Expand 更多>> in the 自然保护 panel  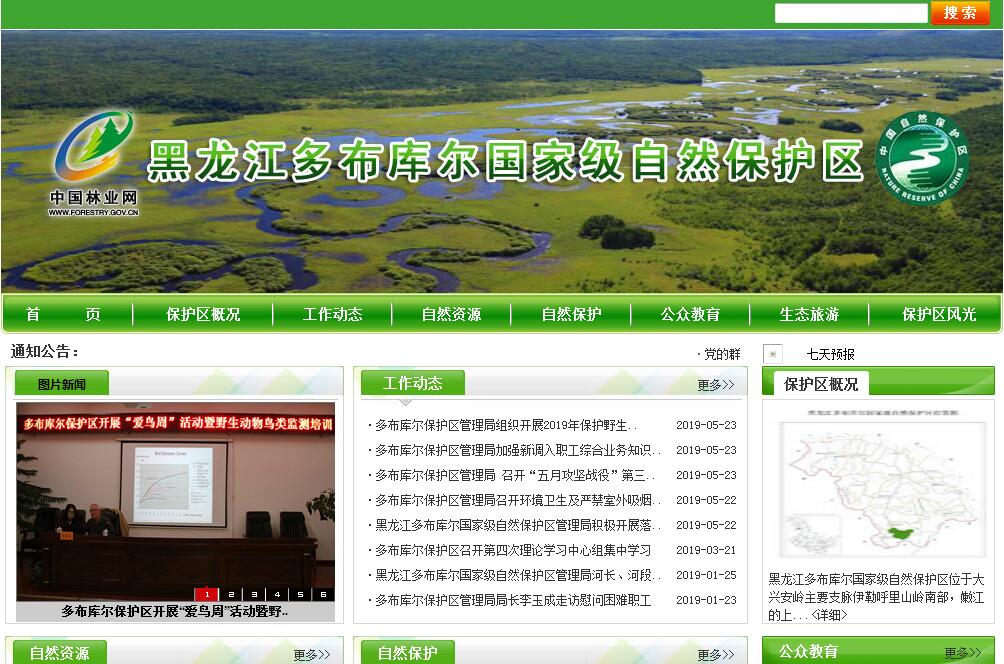pos(715,655)
